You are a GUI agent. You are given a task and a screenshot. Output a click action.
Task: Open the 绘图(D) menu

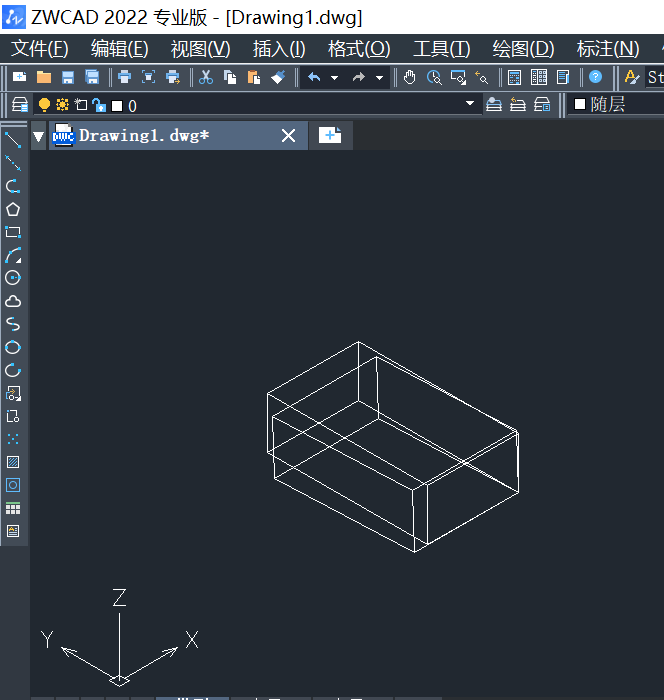click(x=523, y=49)
